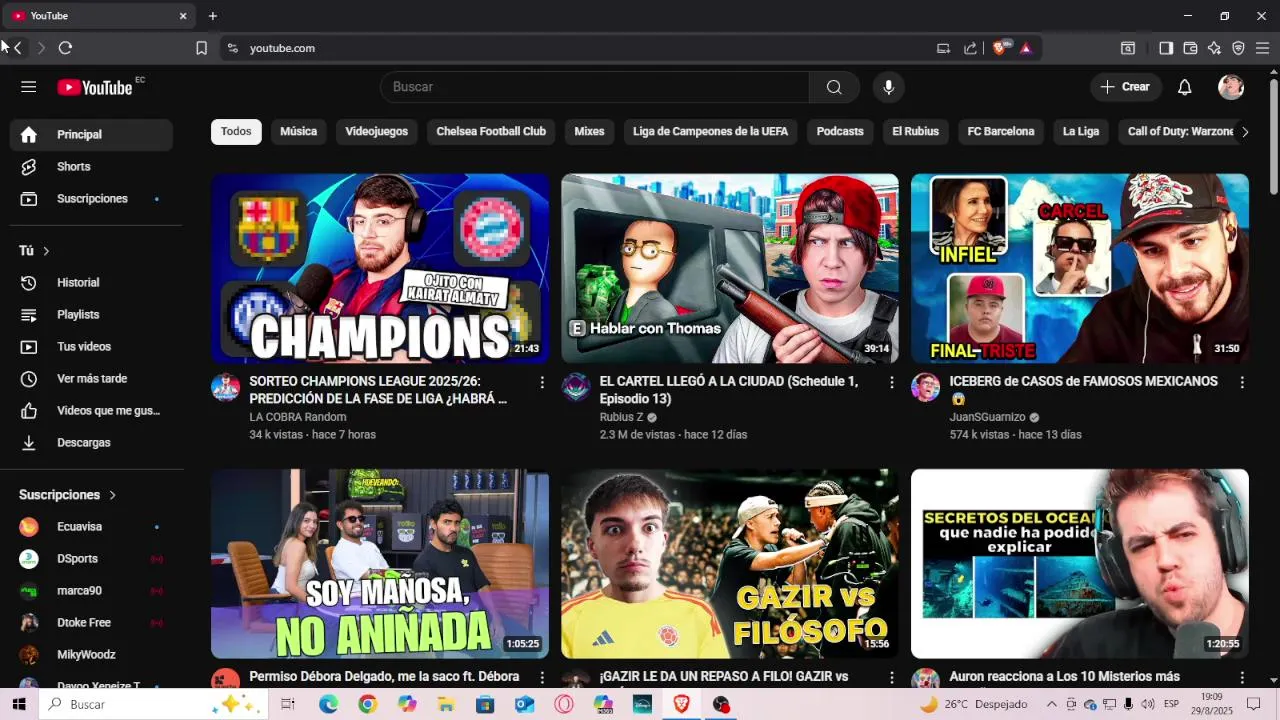The width and height of the screenshot is (1280, 720).
Task: Open options menu for ICEBERG DE CASOS video
Action: pos(1242,382)
